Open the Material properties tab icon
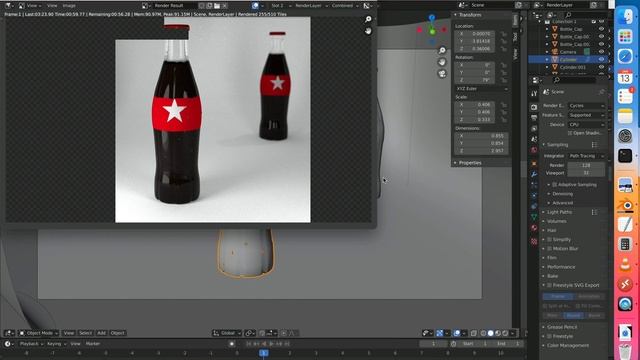 tap(534, 228)
